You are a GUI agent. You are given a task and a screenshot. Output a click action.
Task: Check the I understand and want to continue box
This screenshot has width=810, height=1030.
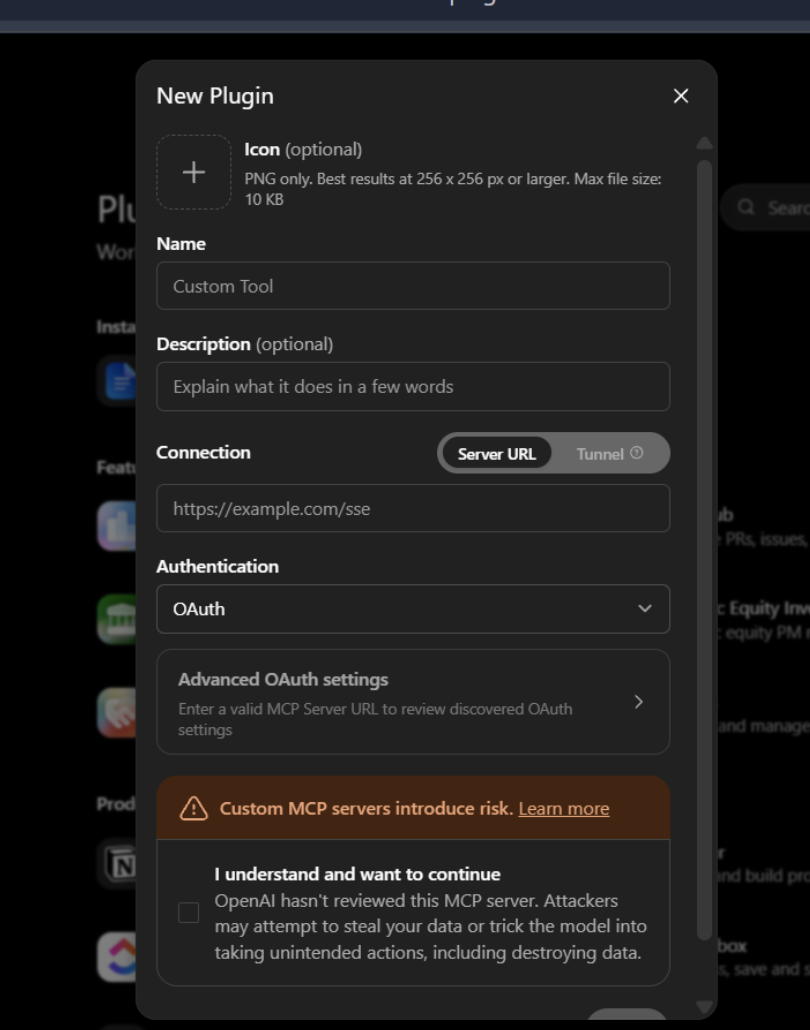pos(189,912)
